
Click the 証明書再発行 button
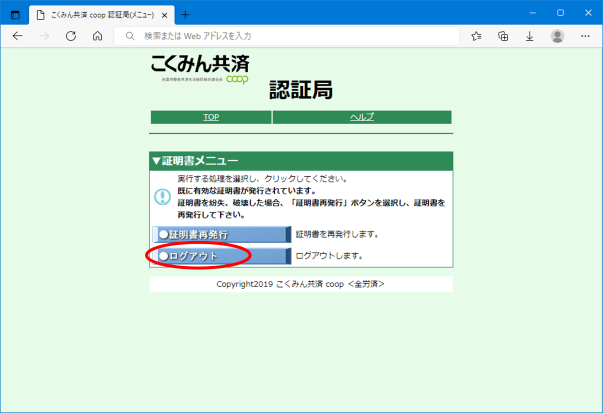[x=222, y=235]
